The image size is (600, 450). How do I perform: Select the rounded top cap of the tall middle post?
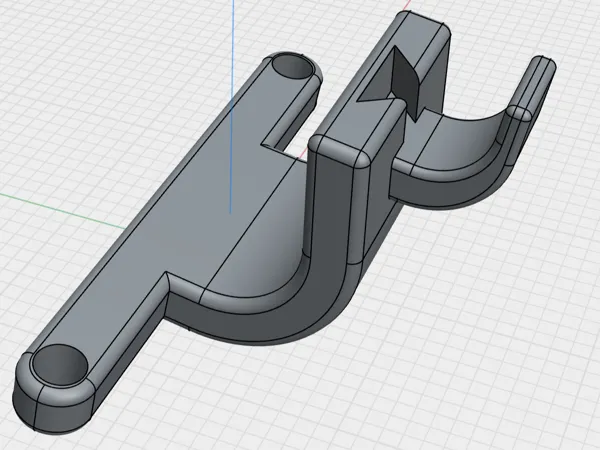(x=341, y=150)
